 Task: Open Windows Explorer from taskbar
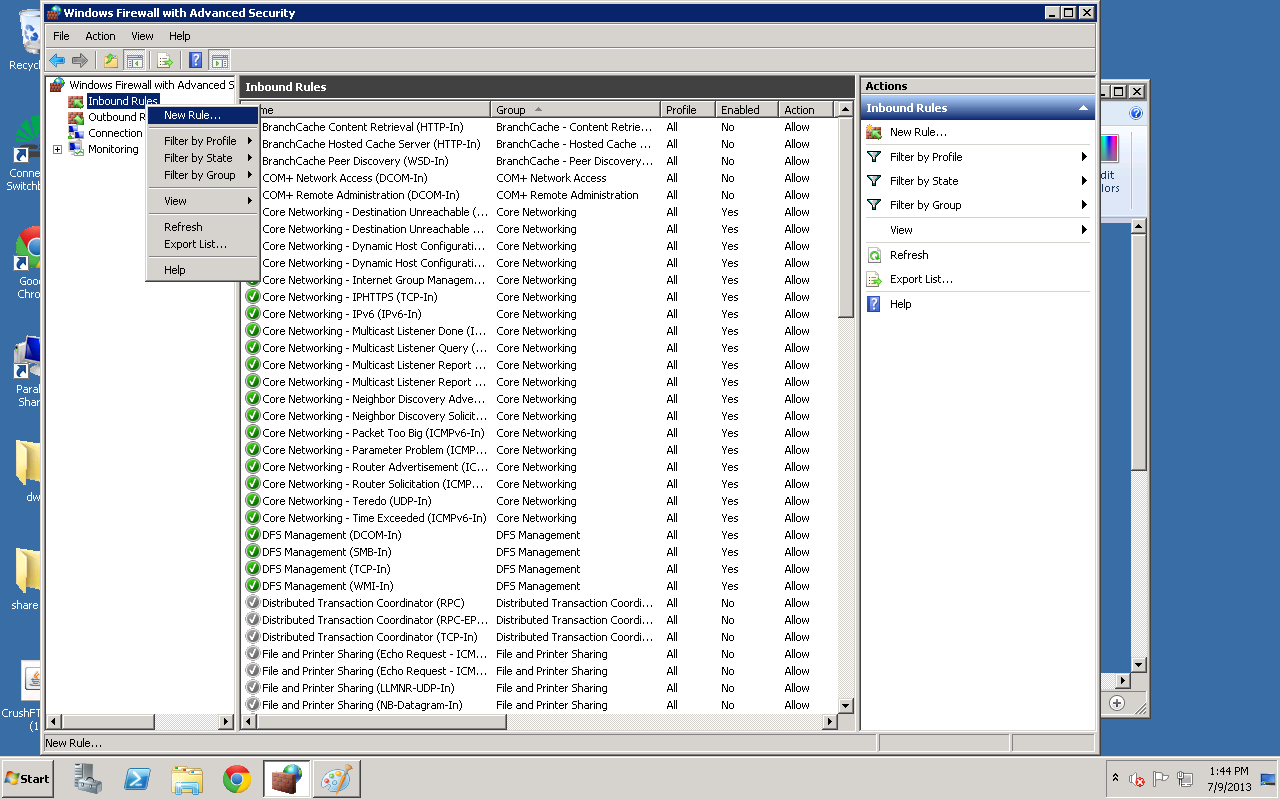click(x=187, y=778)
